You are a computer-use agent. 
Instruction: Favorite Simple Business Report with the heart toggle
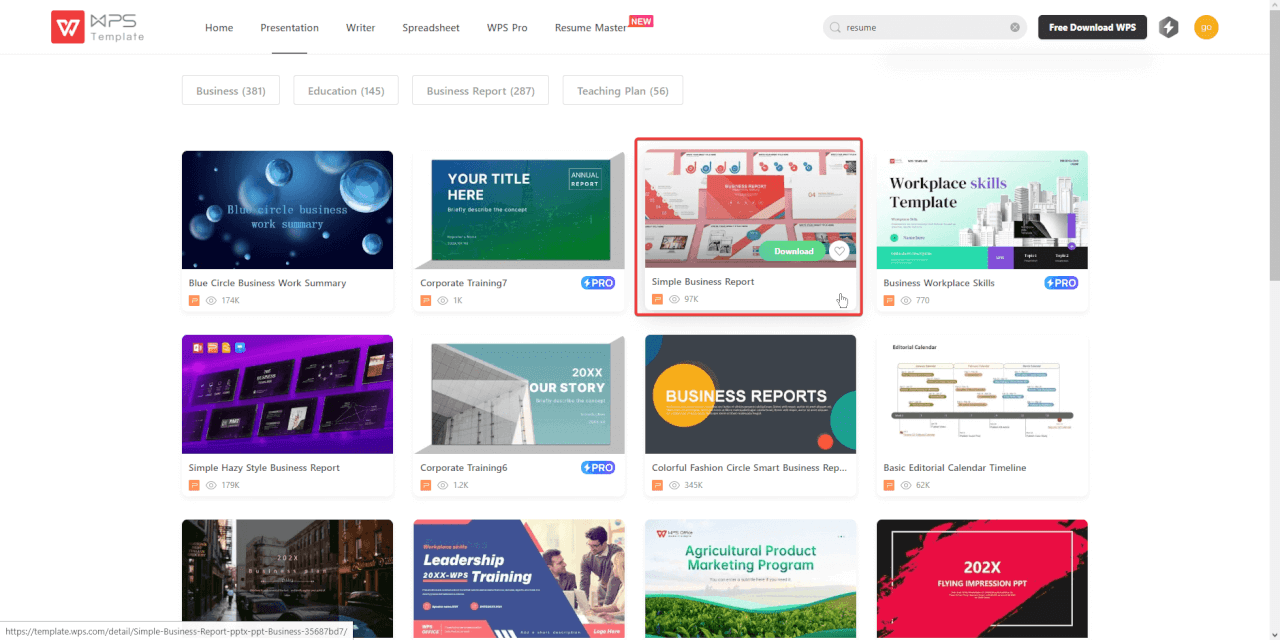click(x=839, y=251)
